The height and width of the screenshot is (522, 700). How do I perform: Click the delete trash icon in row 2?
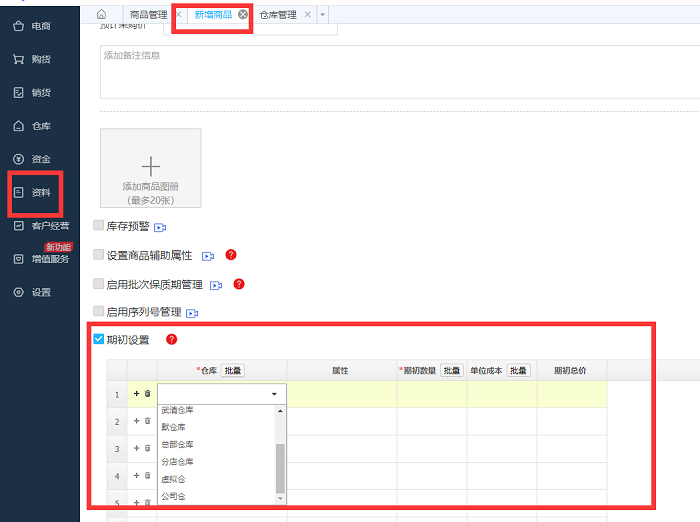coord(147,422)
